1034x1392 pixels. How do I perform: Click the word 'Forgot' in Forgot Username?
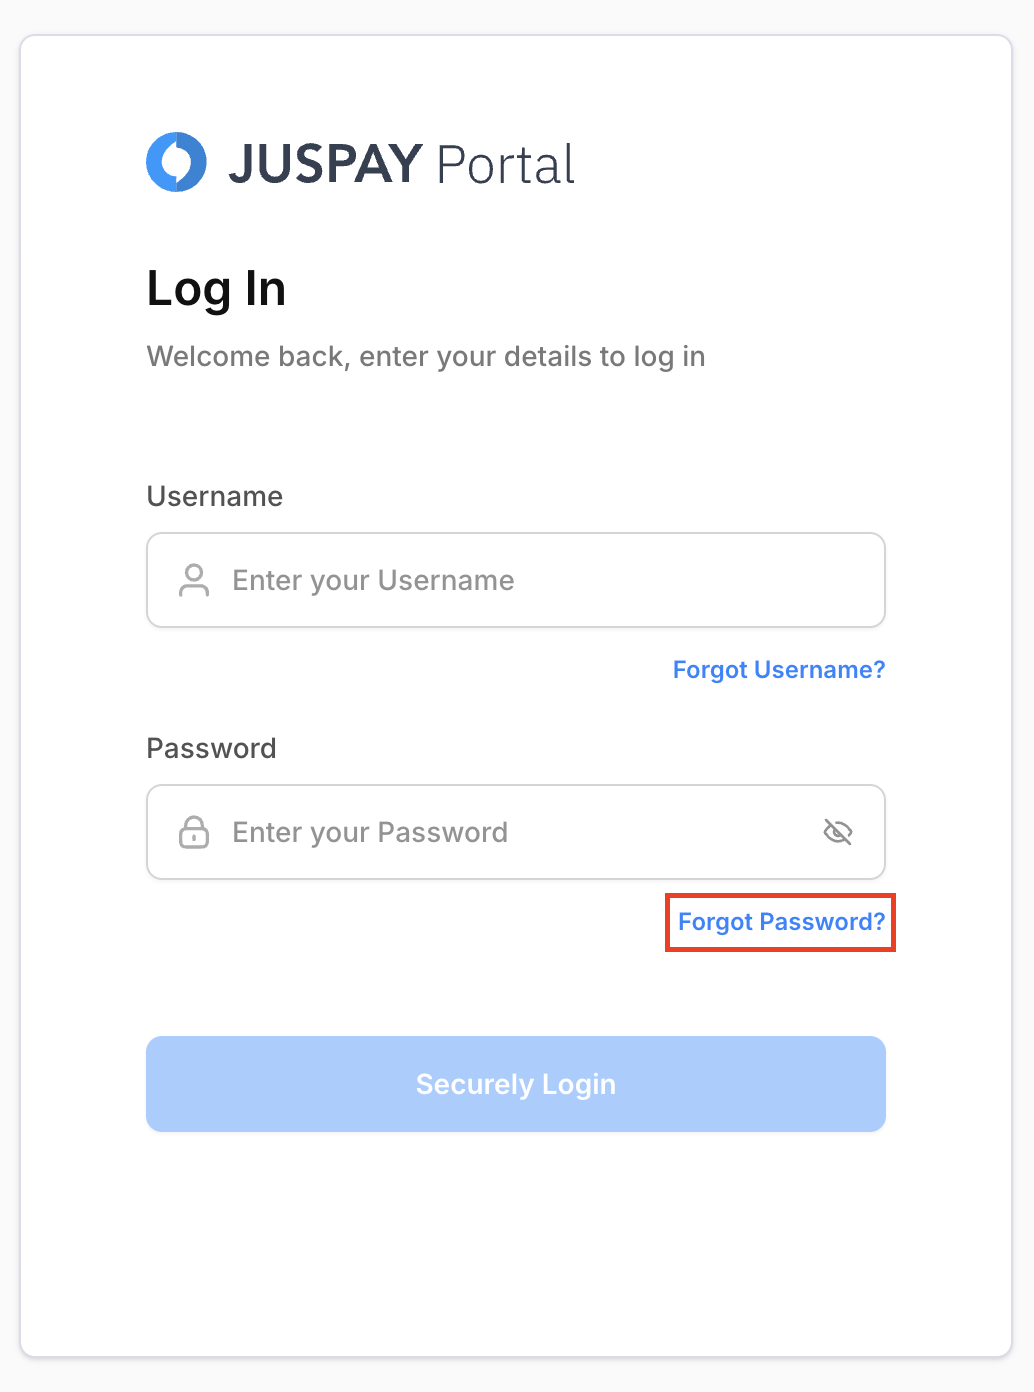[710, 670]
